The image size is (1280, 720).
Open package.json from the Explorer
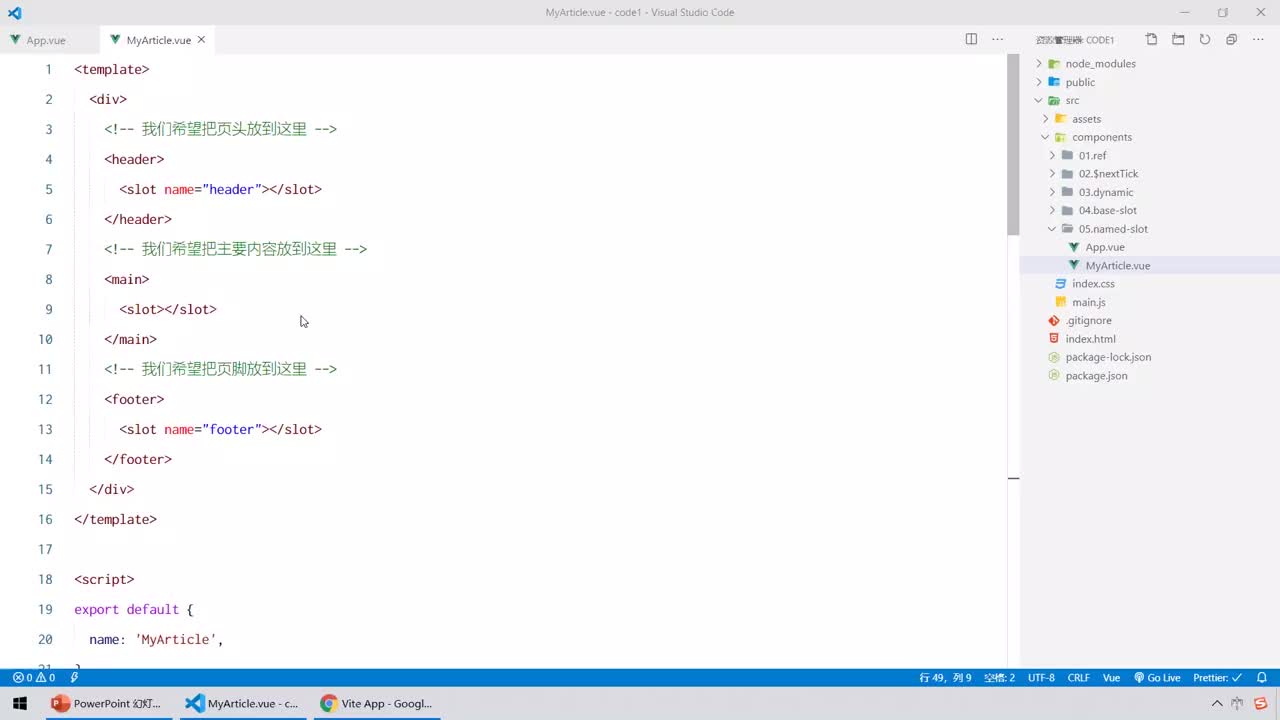(1096, 376)
